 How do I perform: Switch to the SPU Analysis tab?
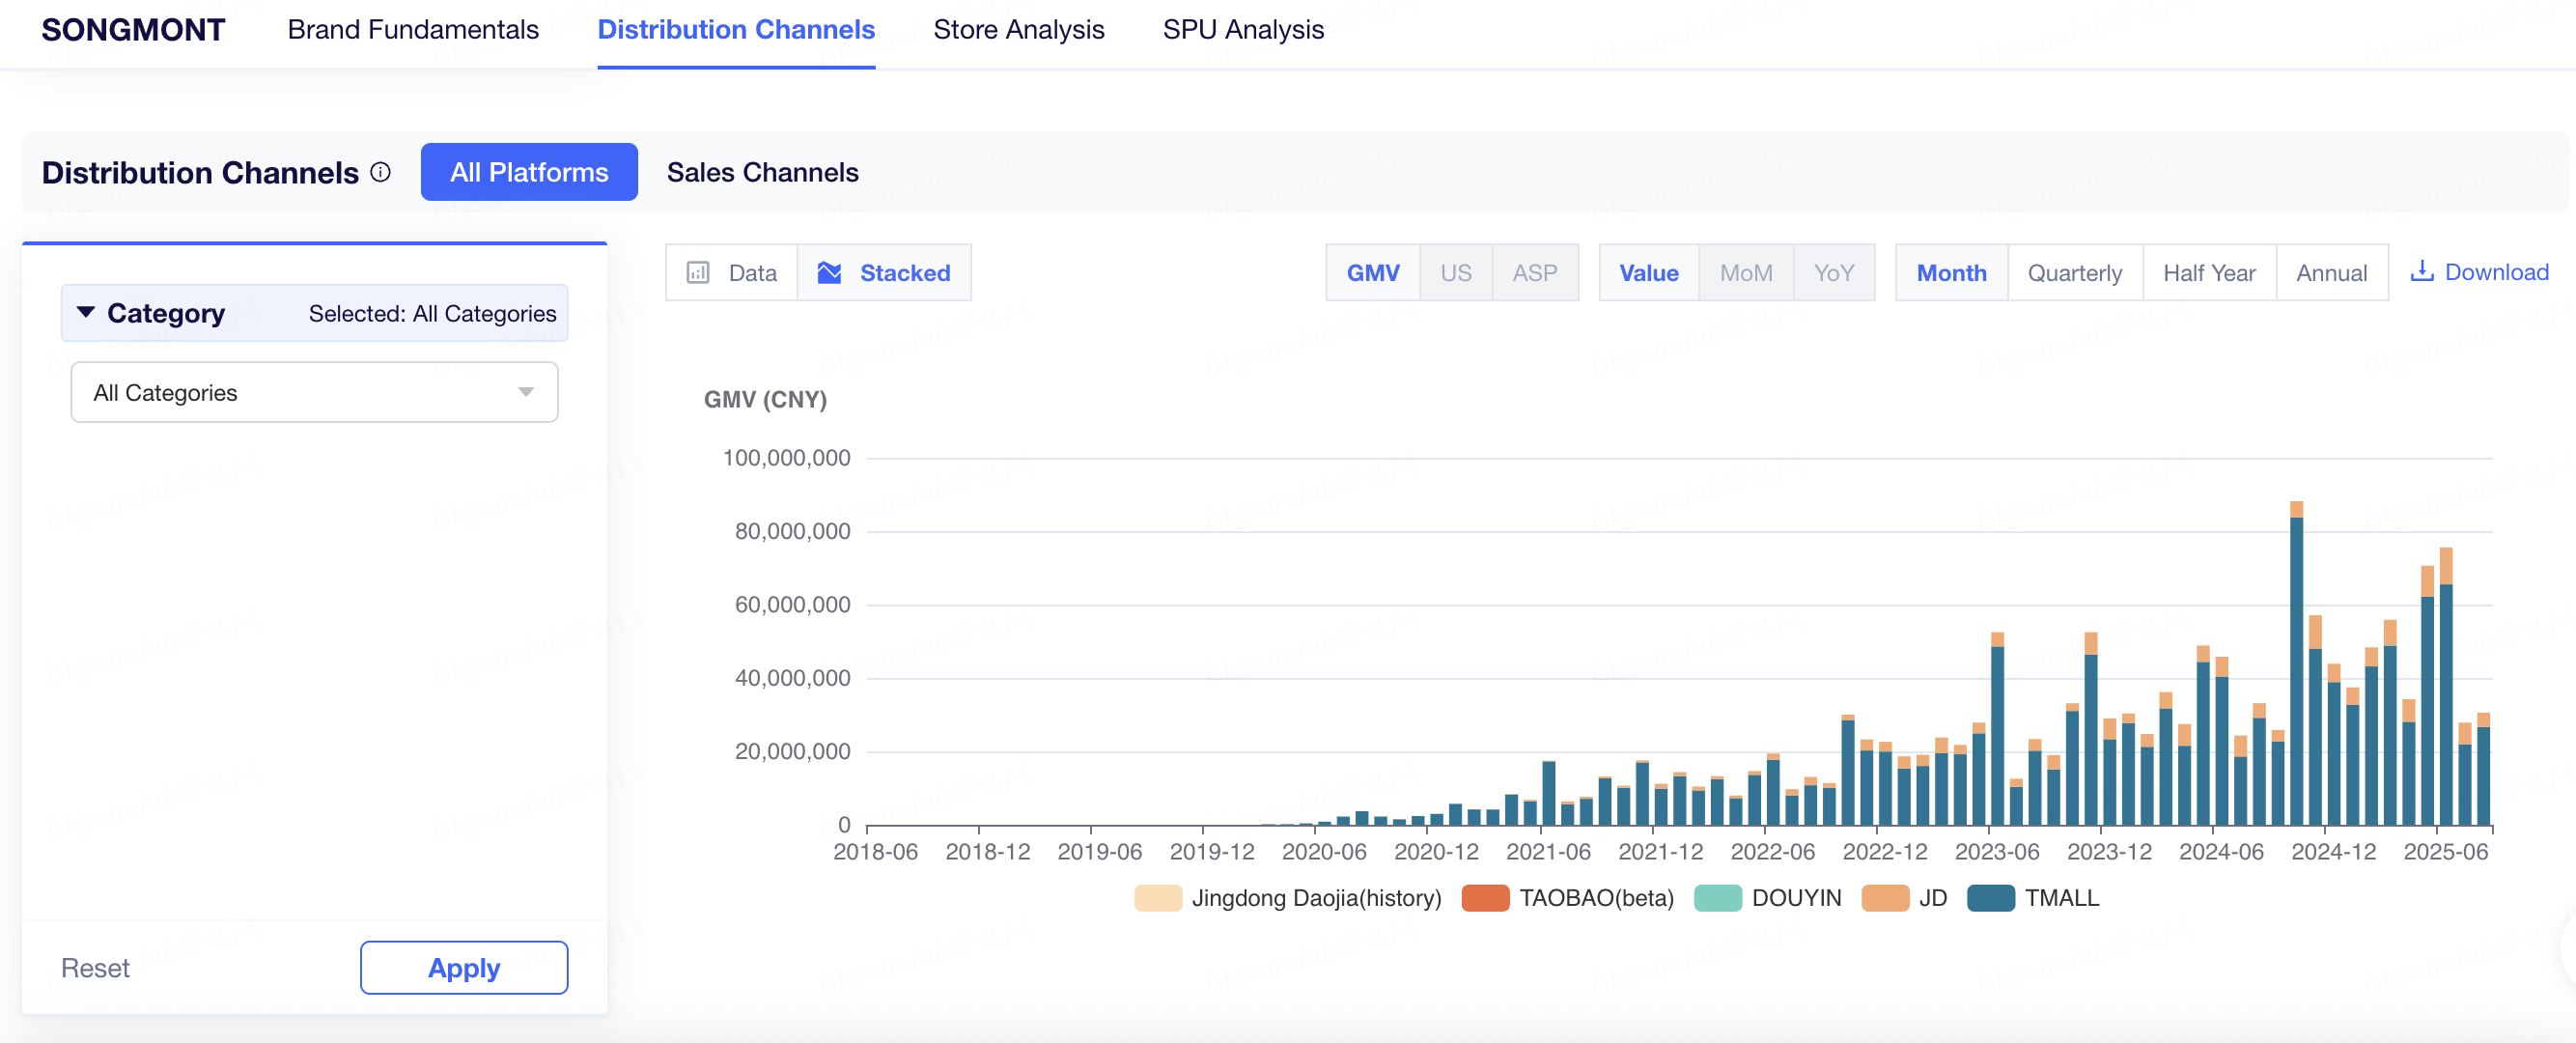point(1242,30)
